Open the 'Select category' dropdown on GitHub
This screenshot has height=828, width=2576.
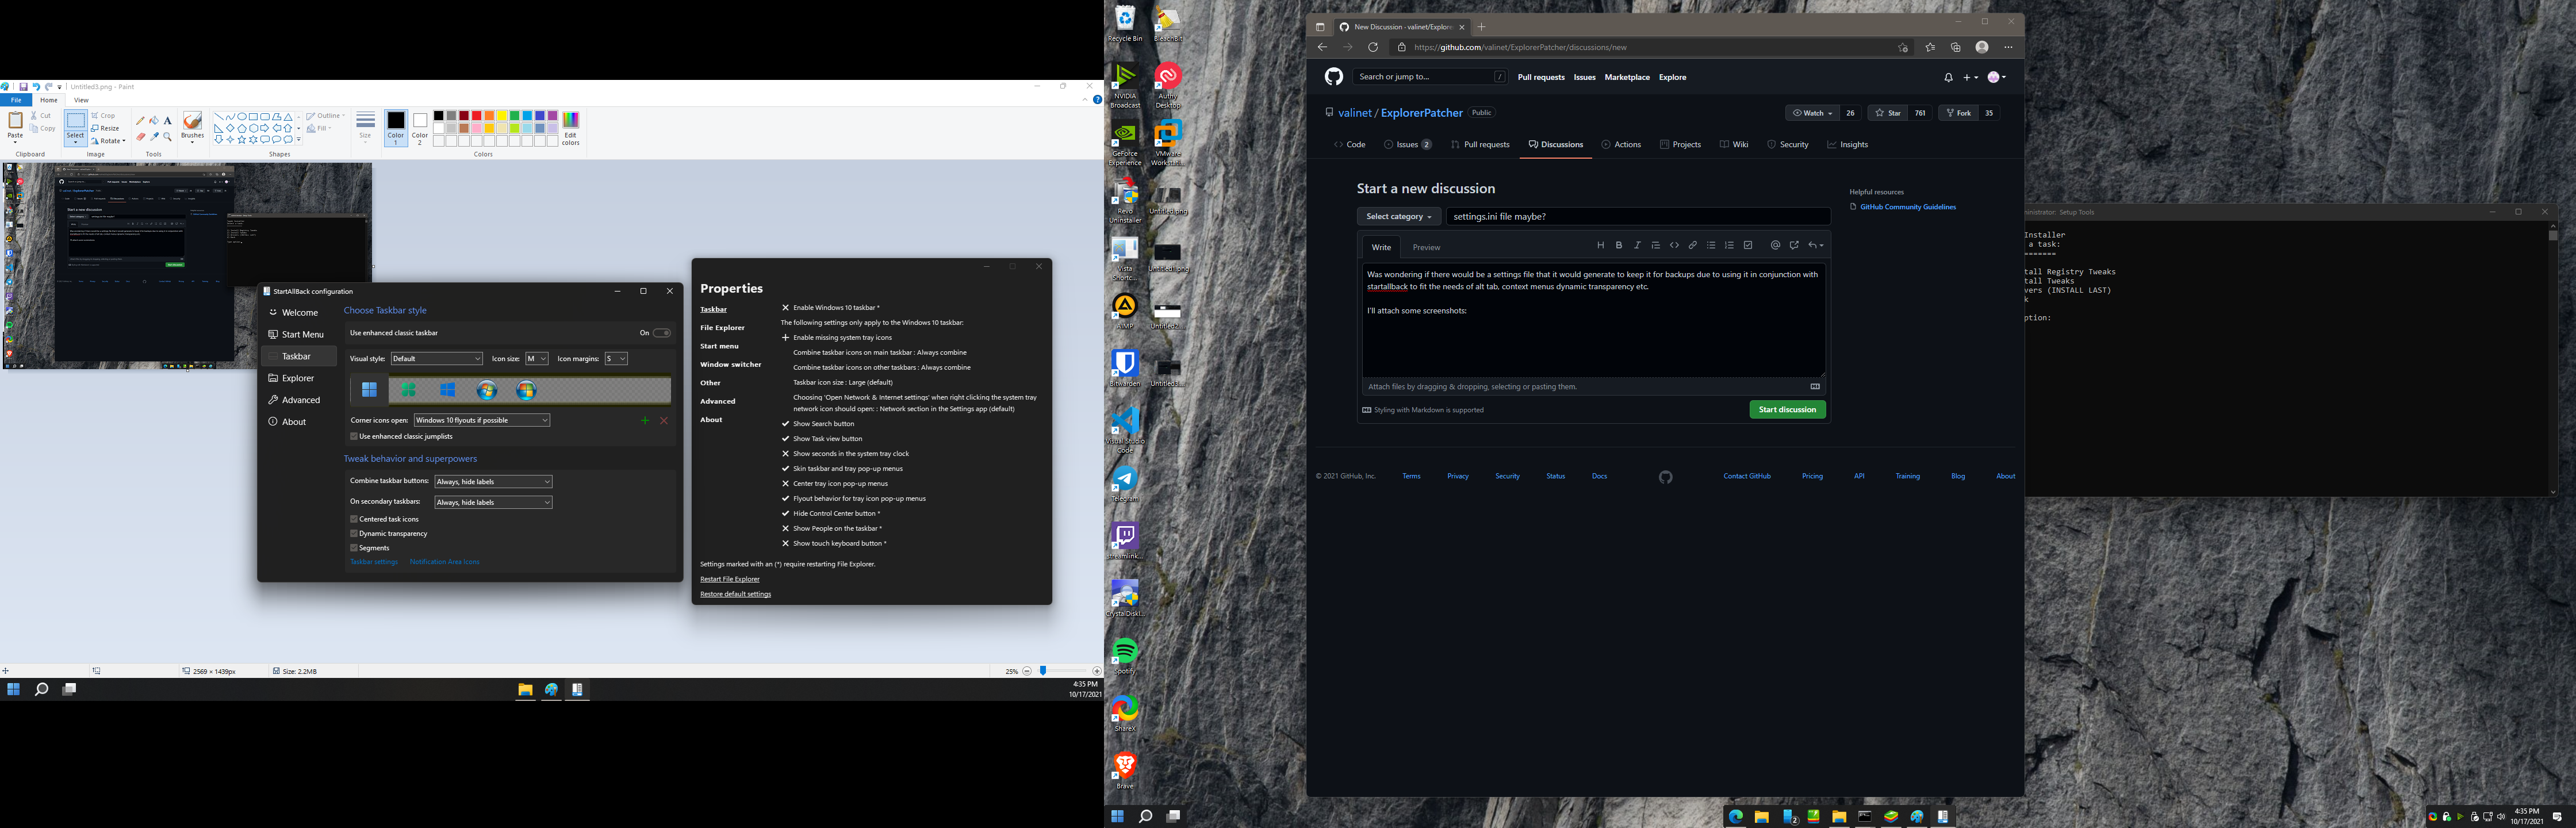pos(1398,216)
